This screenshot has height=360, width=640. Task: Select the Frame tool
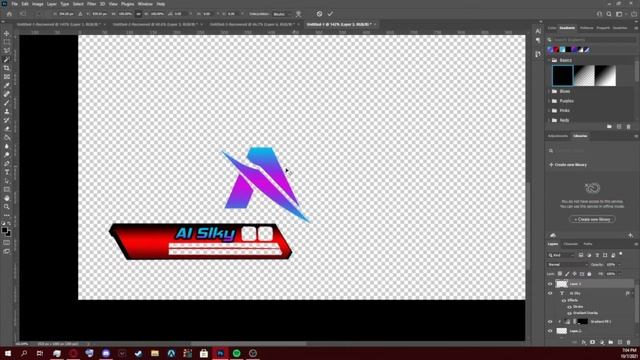click(7, 77)
